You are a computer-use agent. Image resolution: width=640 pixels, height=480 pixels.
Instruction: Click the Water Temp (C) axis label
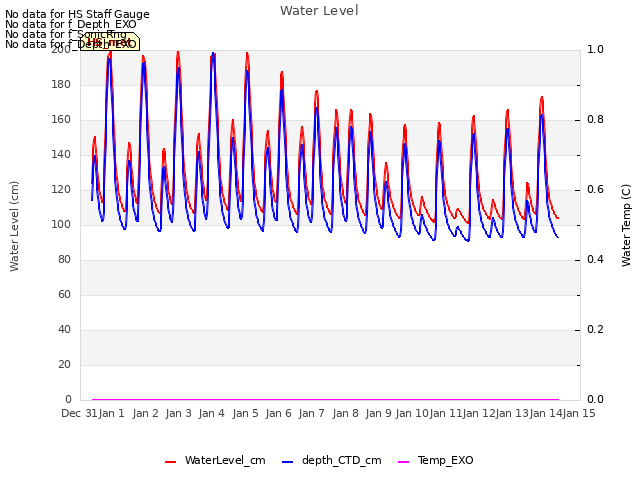pos(626,225)
